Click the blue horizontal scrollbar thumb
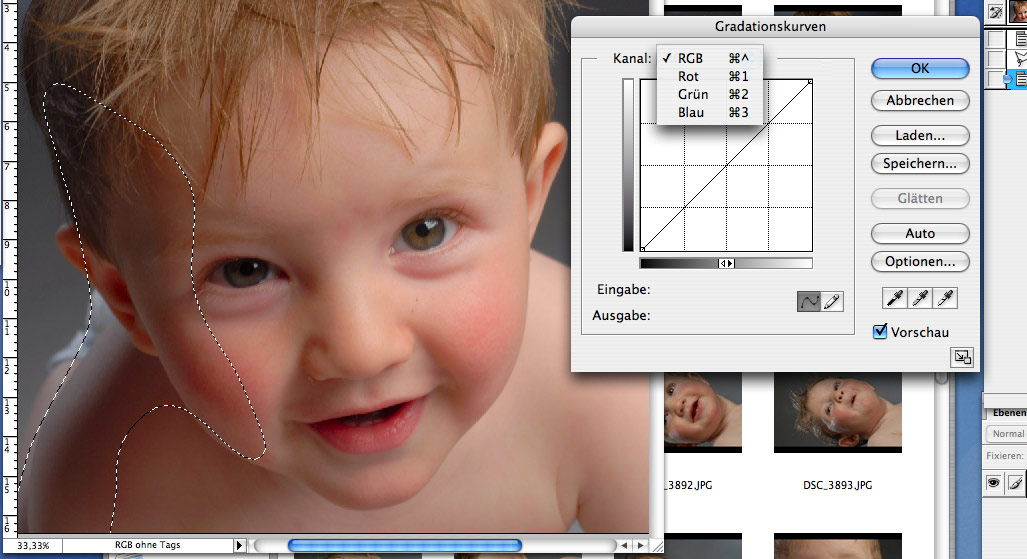 [404, 545]
